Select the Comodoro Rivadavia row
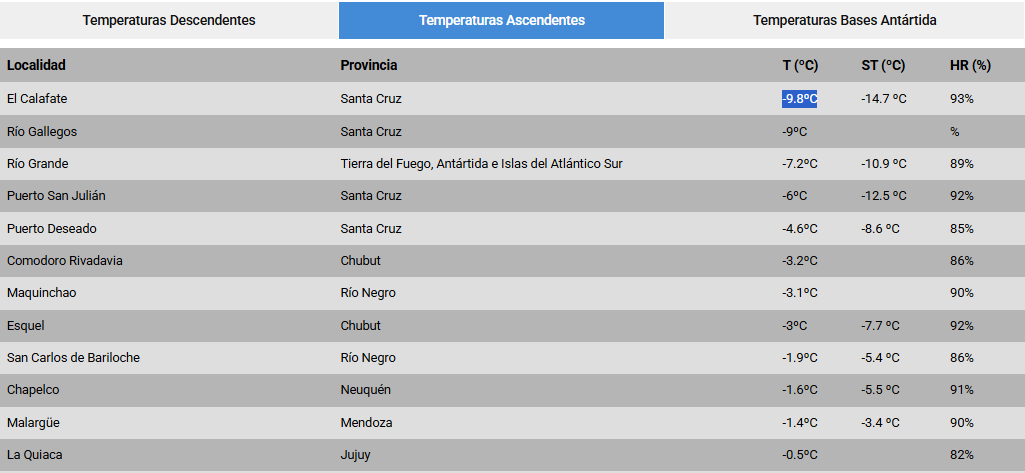The image size is (1025, 473). 66,261
